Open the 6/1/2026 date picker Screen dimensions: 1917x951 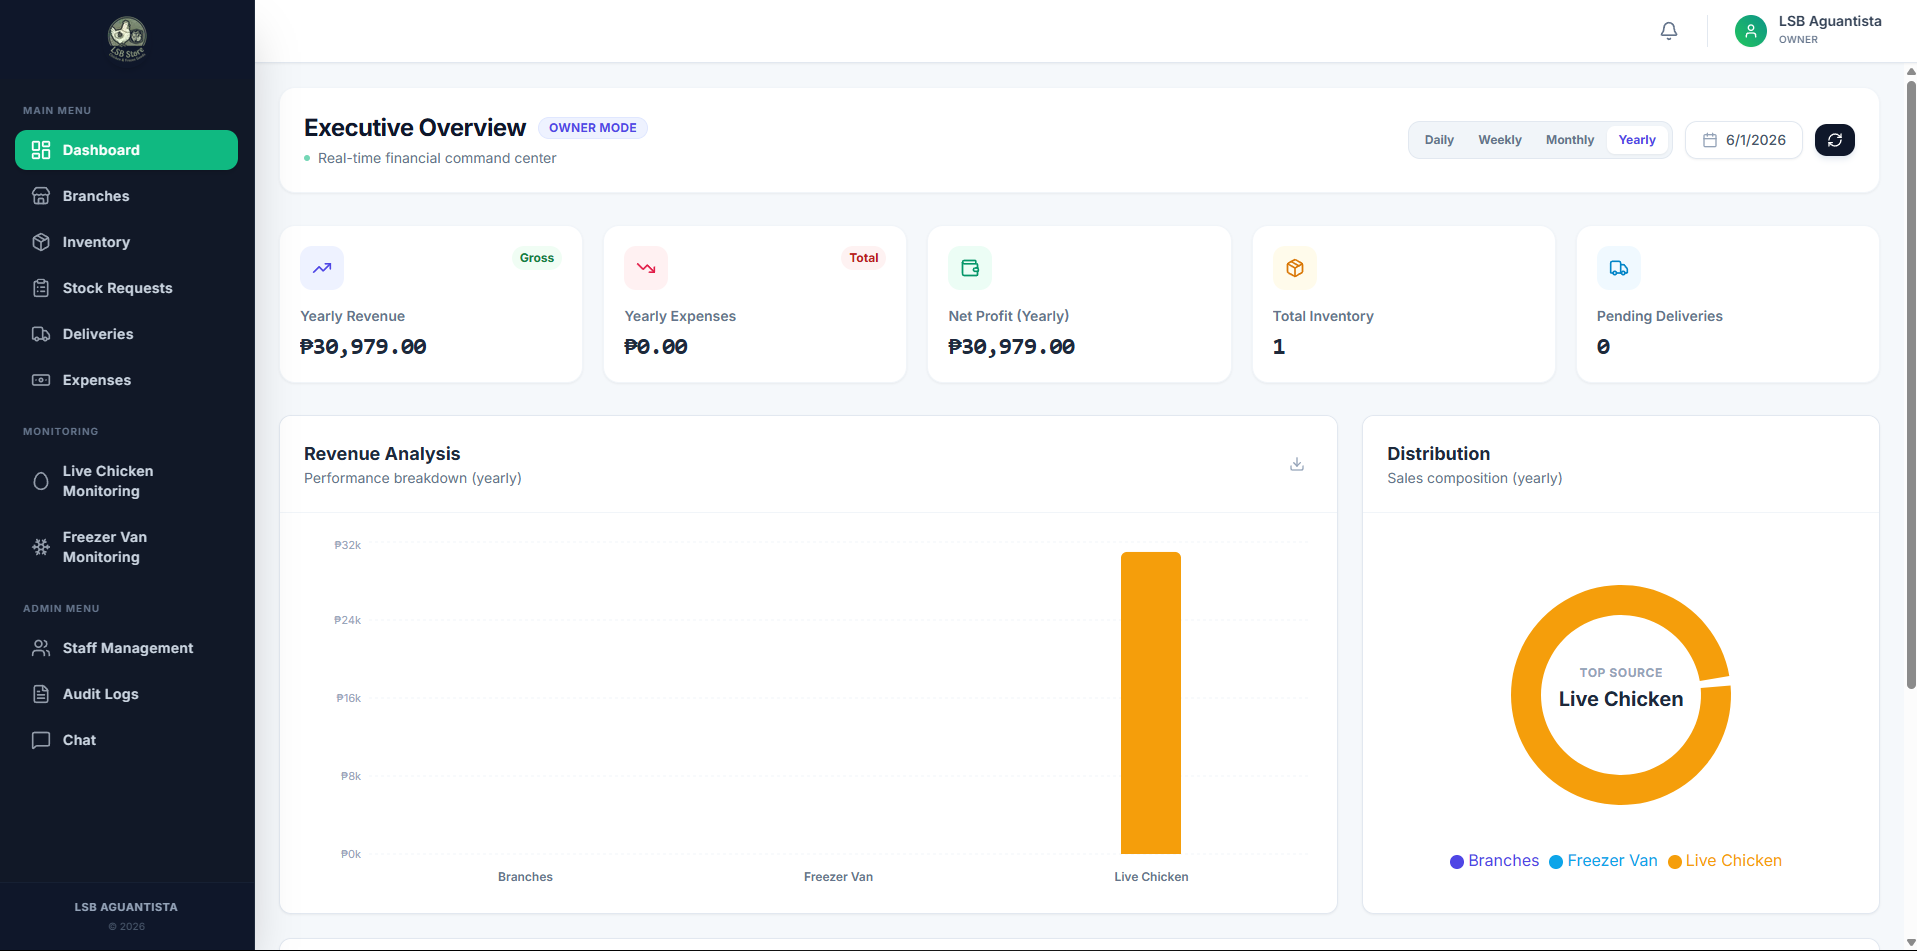1743,140
